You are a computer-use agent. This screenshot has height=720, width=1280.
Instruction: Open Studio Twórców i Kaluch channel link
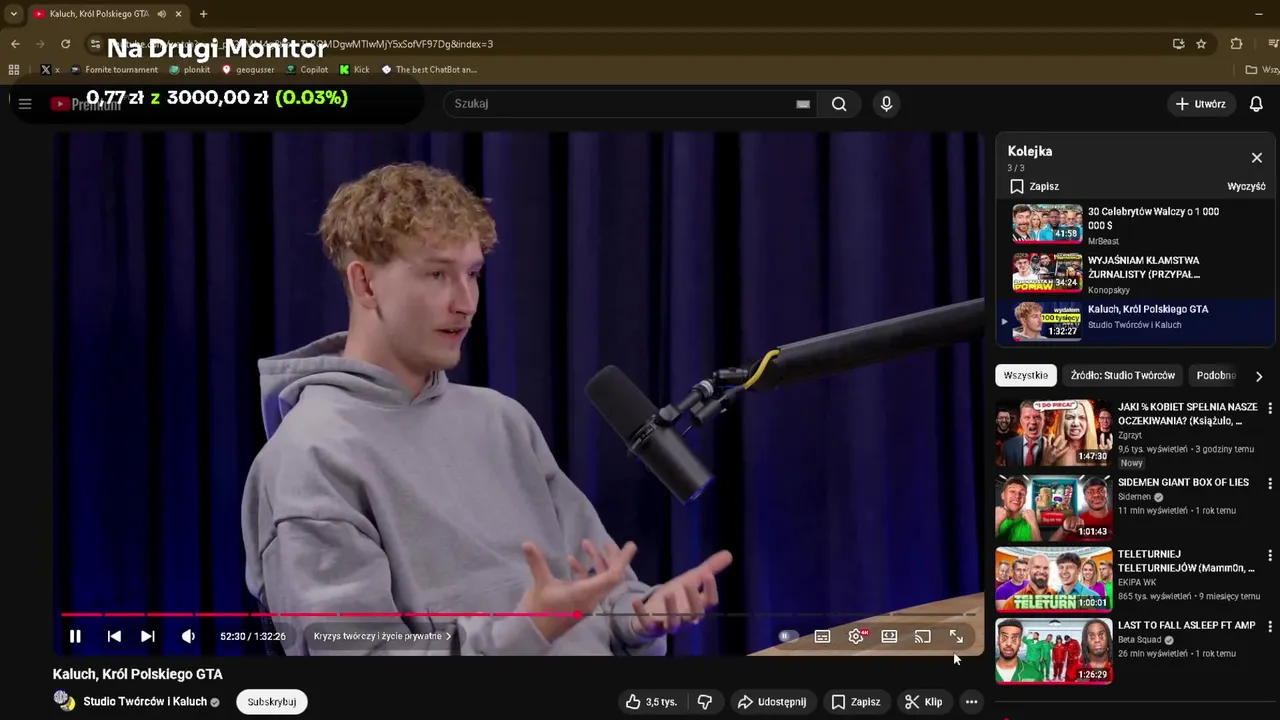pos(145,702)
